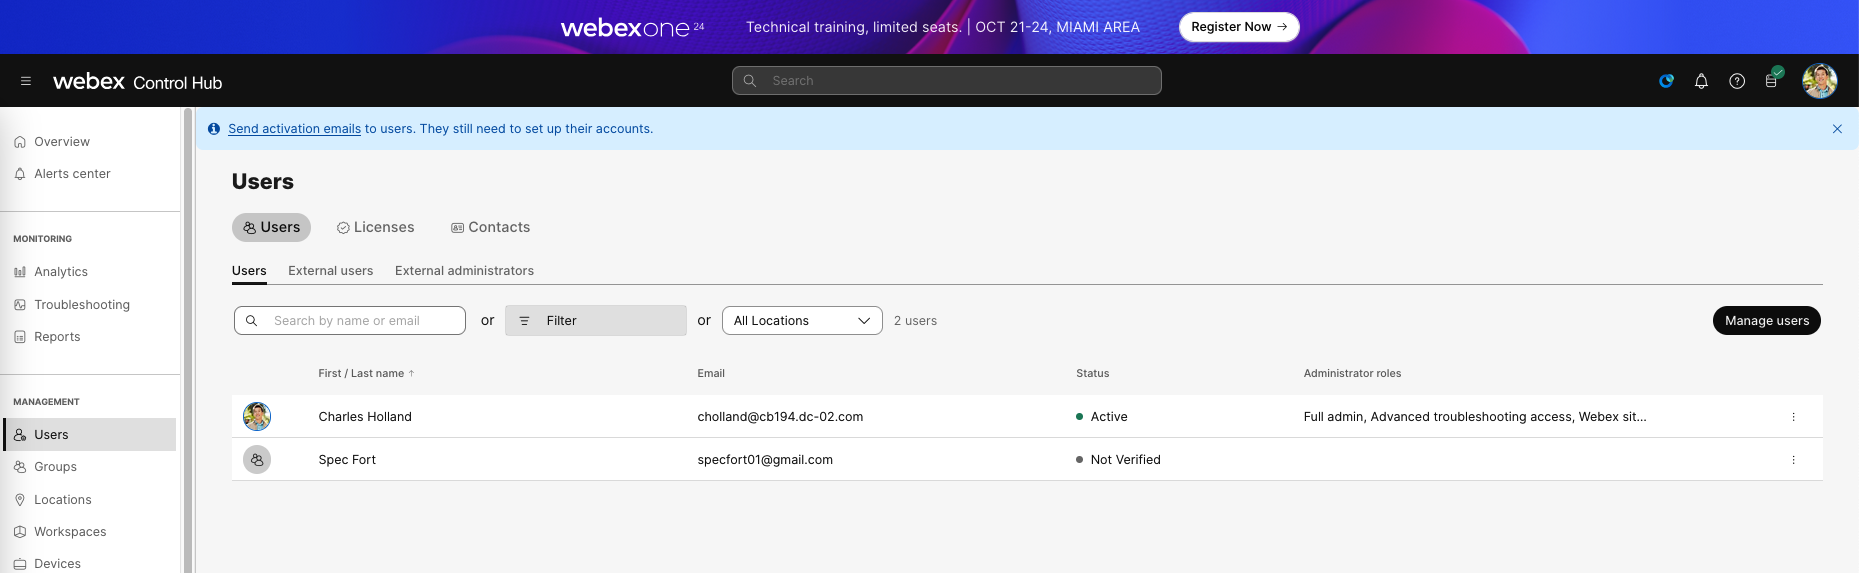Click Send activation emails link
This screenshot has height=573, width=1859.
click(x=294, y=129)
